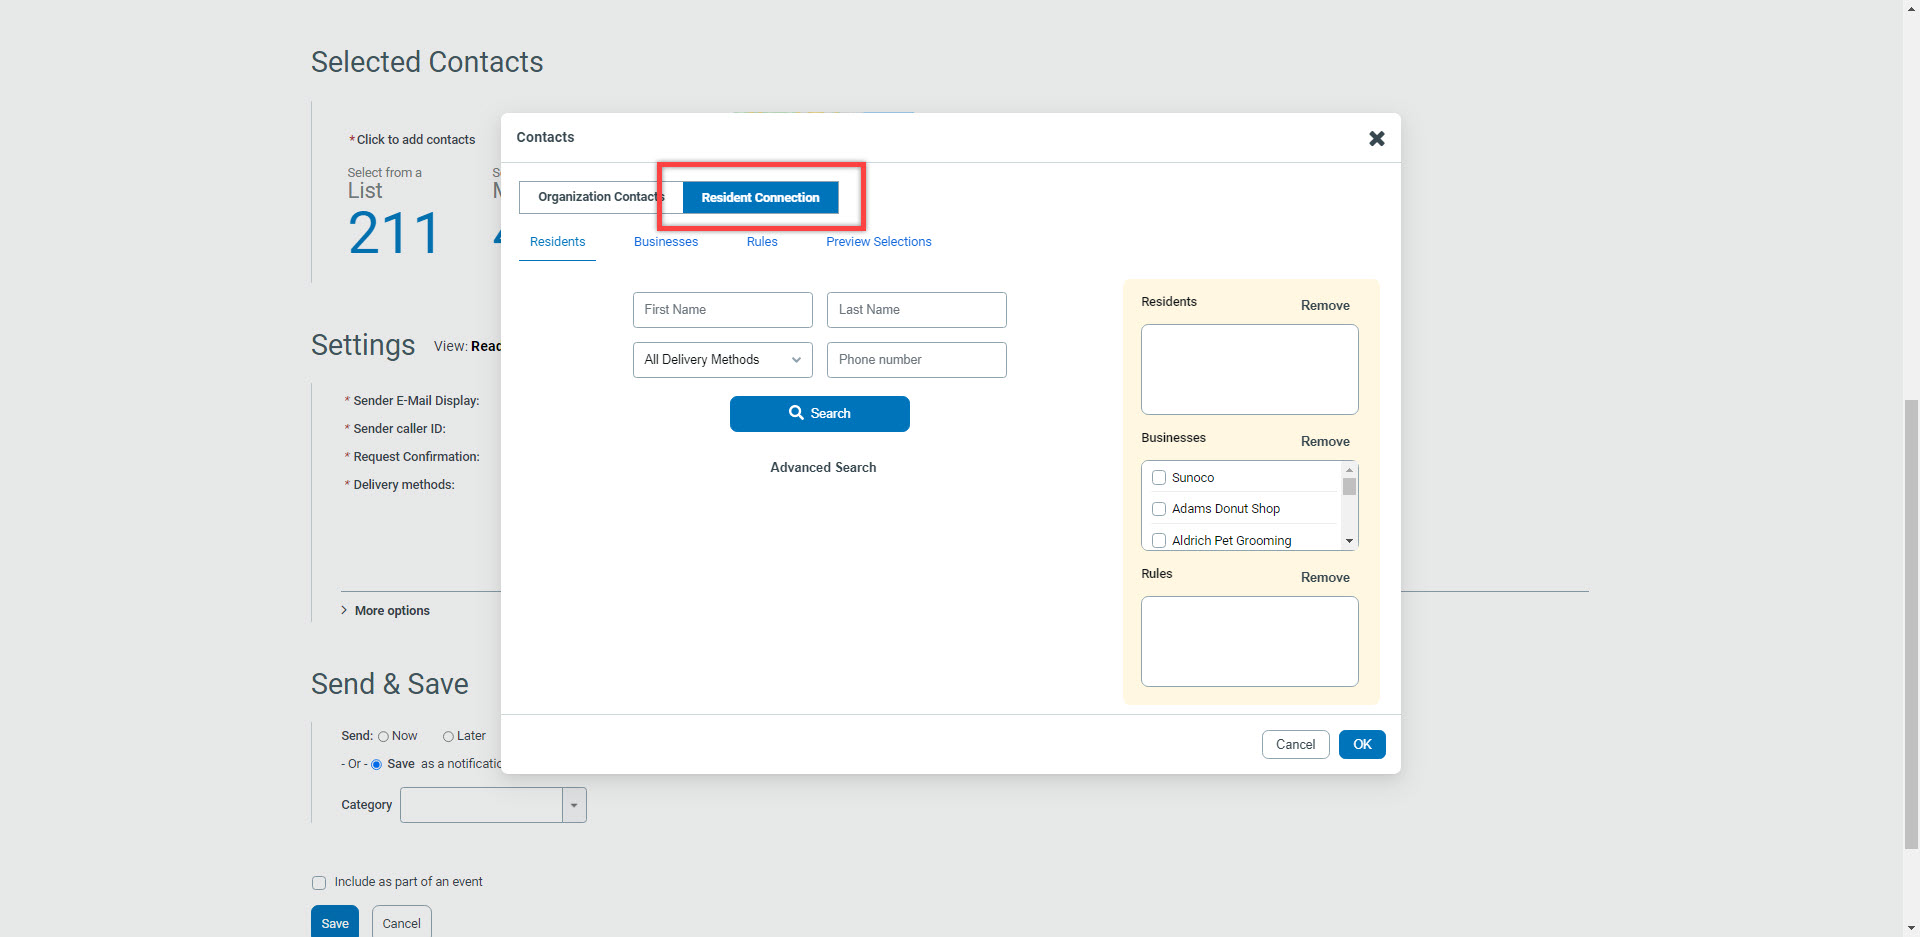Enable the Include as part of an event checkbox

click(318, 882)
